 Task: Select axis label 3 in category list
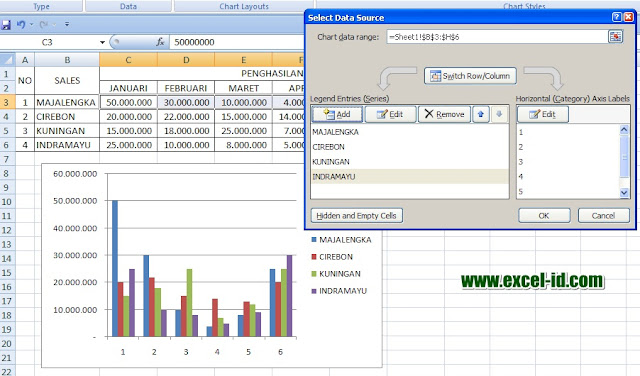568,162
